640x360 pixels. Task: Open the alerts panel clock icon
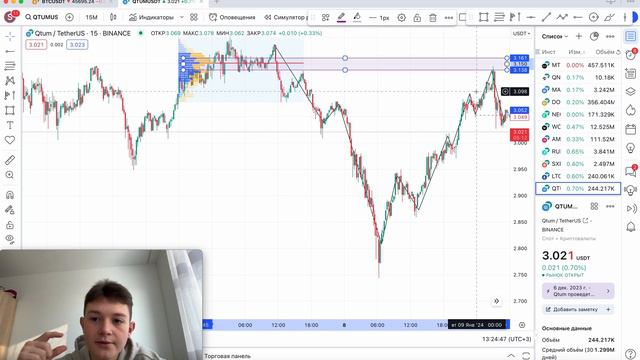tap(631, 55)
